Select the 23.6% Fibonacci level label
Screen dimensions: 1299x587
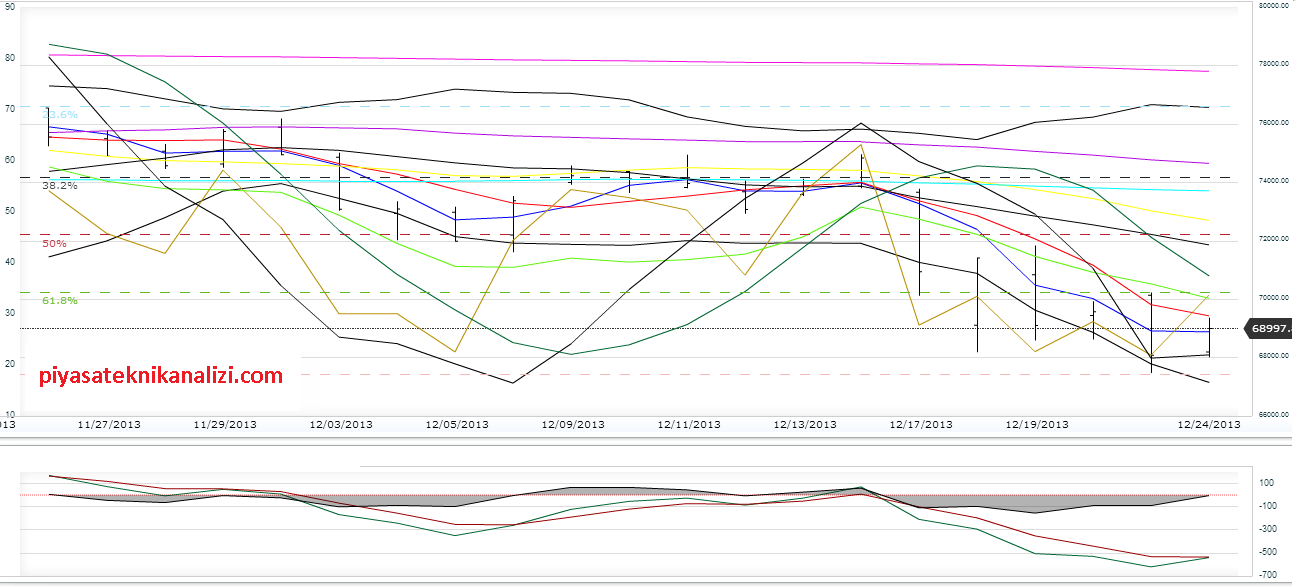pos(60,115)
